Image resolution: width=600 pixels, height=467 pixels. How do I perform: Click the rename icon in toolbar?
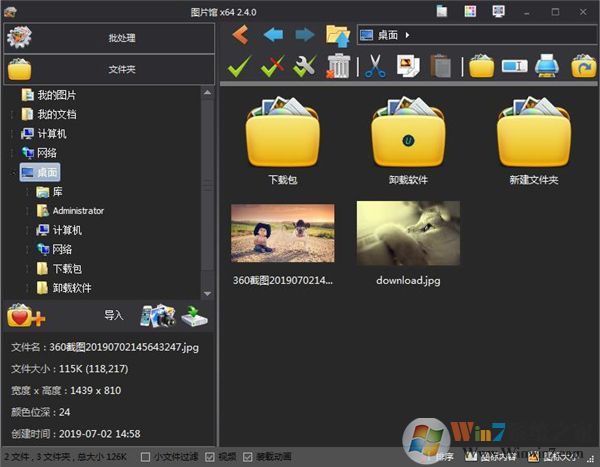click(514, 67)
